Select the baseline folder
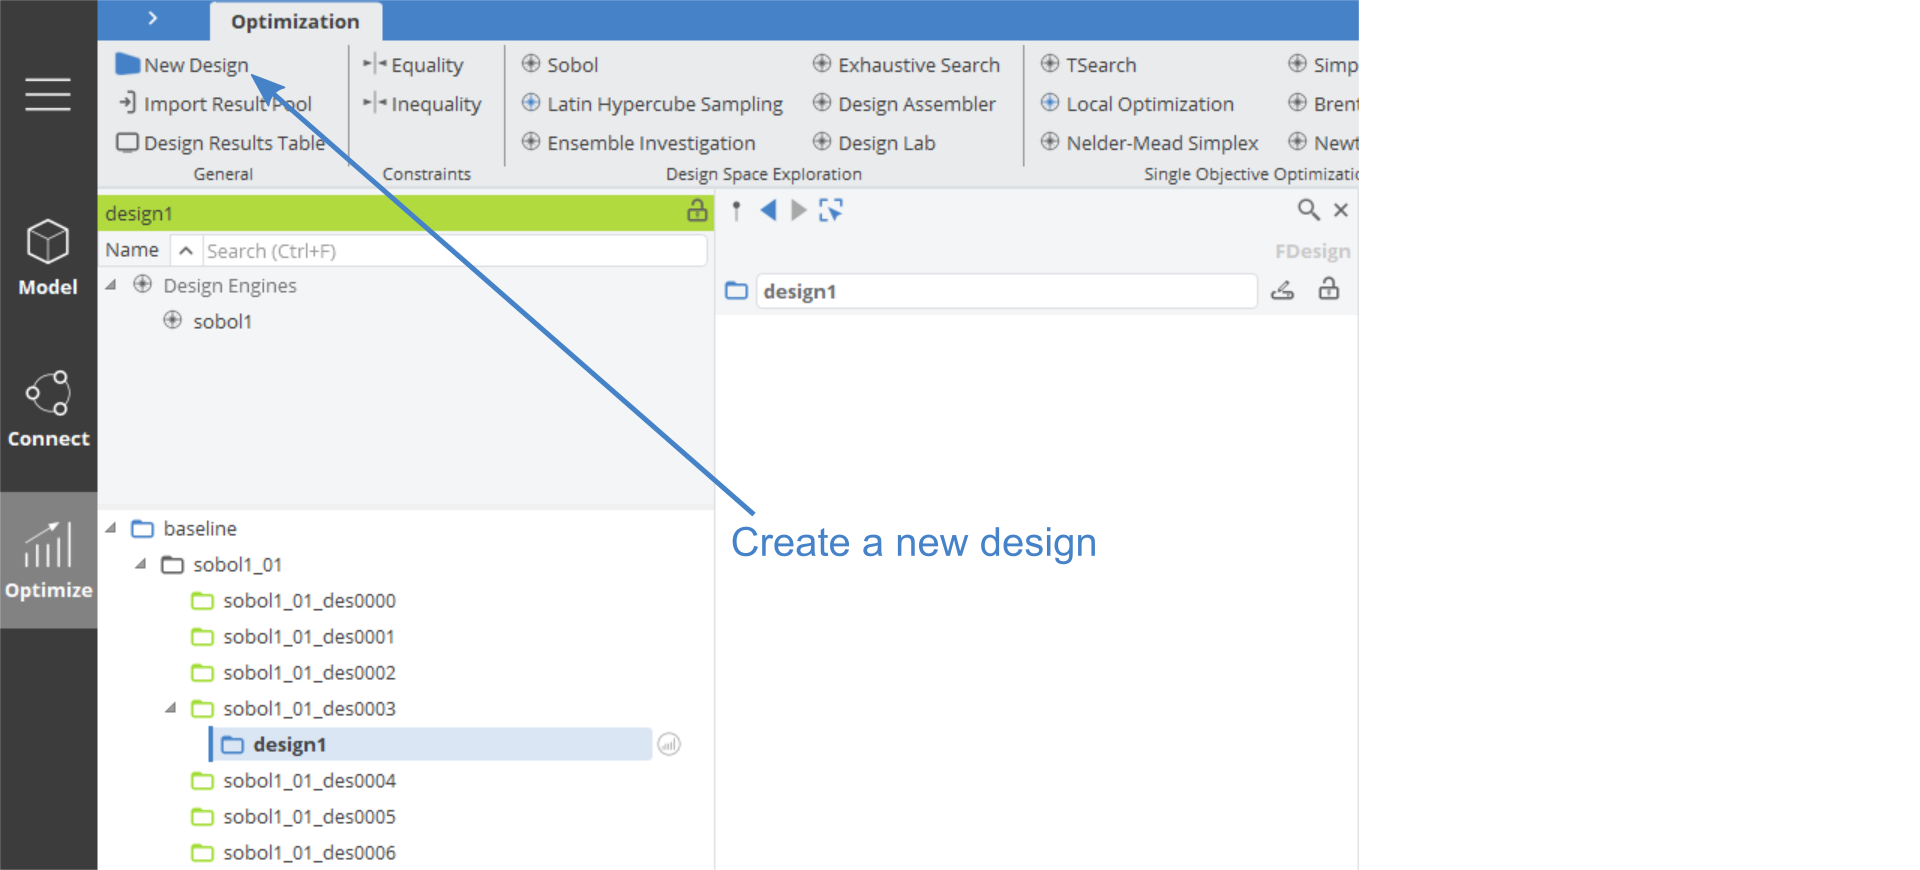This screenshot has width=1920, height=870. (x=200, y=528)
